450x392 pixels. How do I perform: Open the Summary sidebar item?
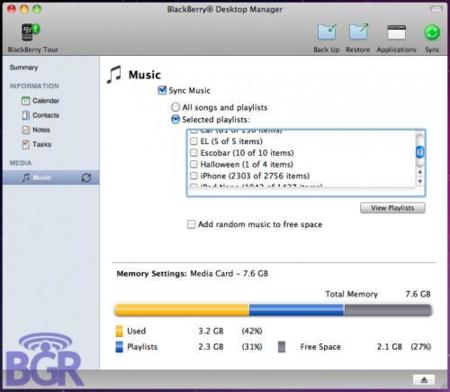tap(24, 67)
